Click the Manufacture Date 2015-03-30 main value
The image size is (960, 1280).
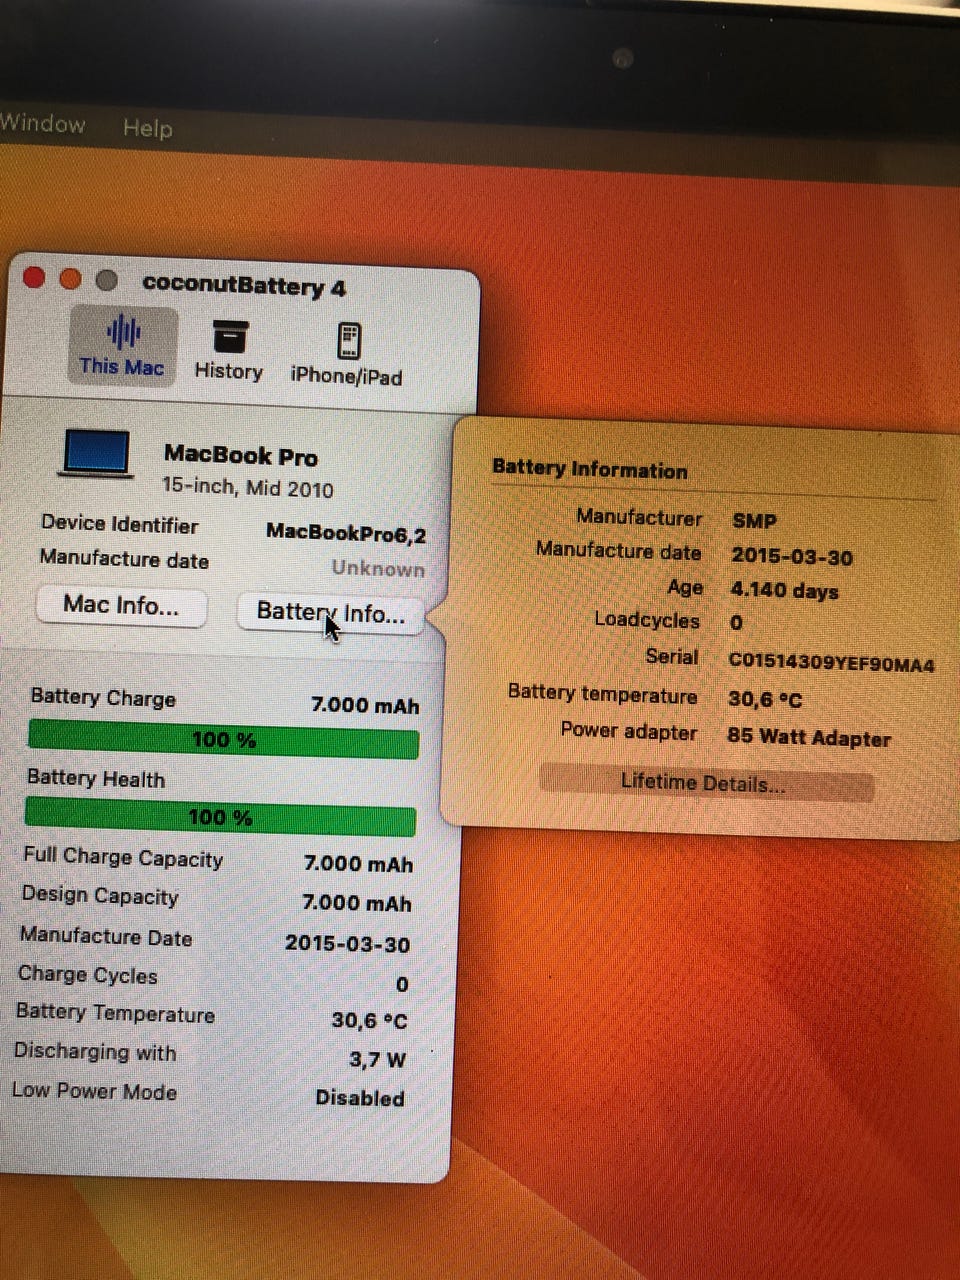347,944
